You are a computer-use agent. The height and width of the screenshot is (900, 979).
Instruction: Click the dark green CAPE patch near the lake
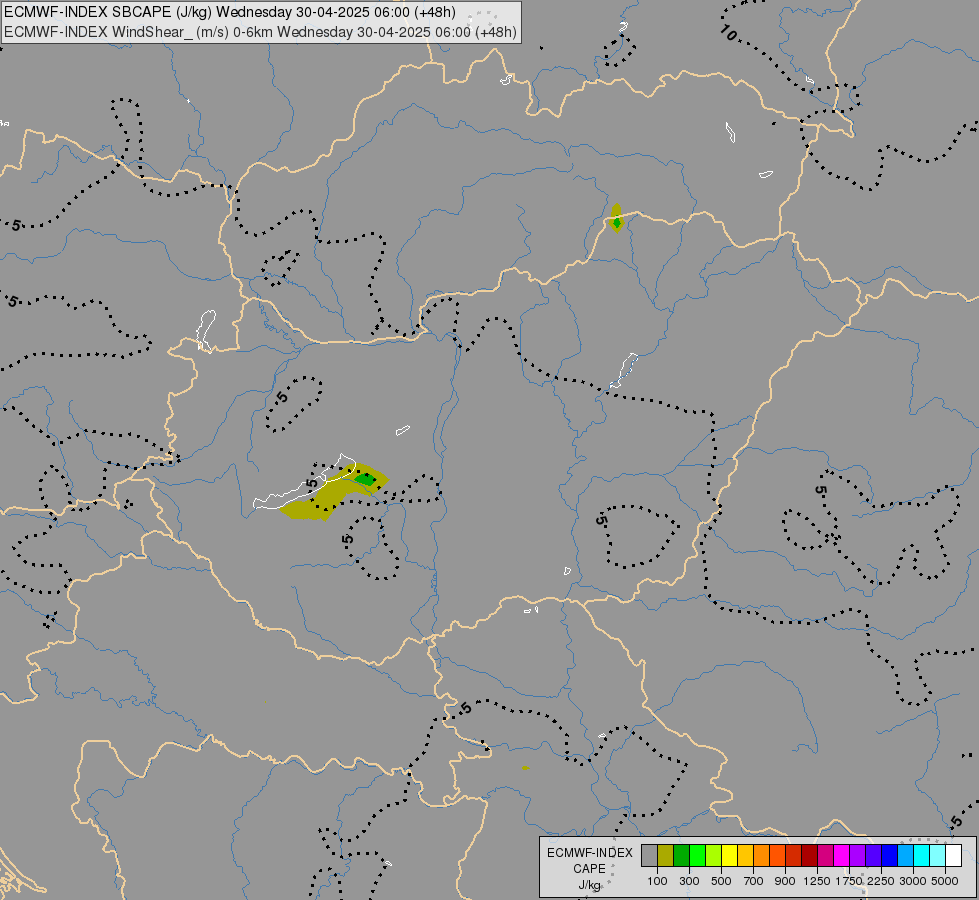365,480
